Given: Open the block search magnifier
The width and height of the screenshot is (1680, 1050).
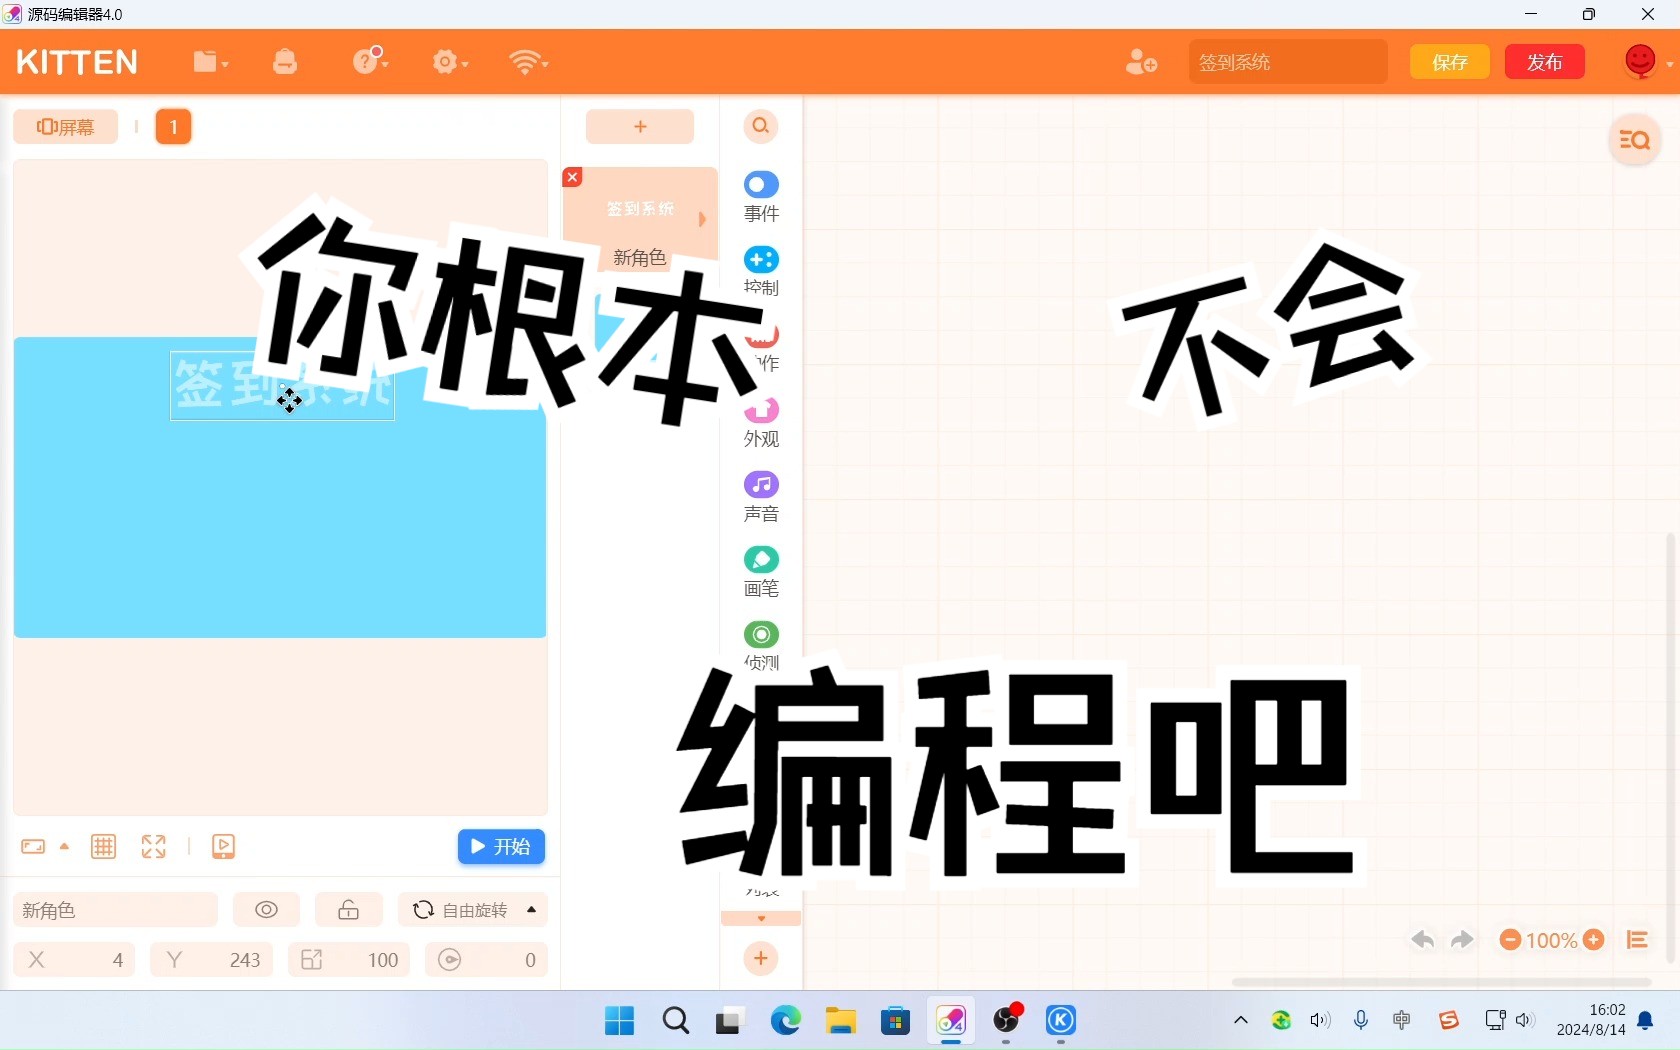Looking at the screenshot, I should click(x=761, y=126).
